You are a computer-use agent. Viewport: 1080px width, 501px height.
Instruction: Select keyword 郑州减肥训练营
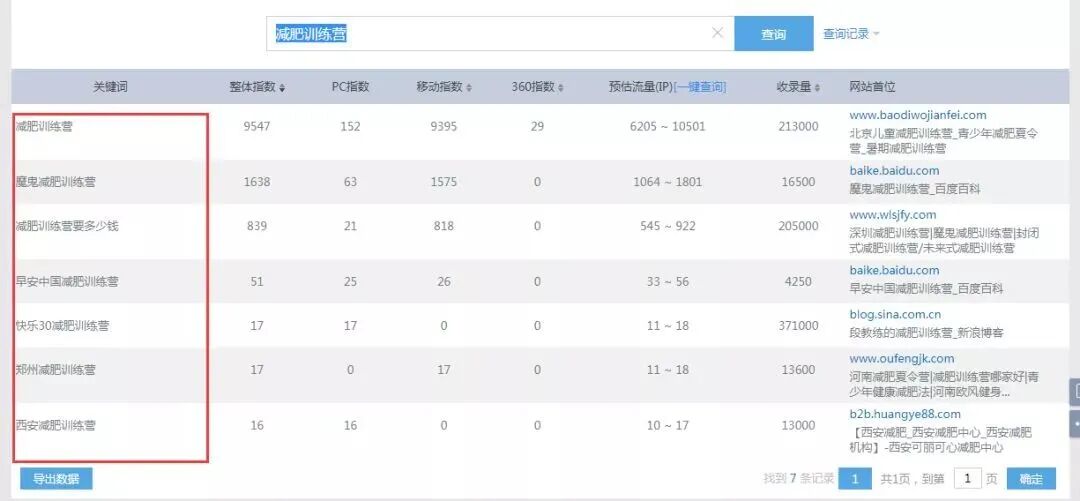click(56, 370)
